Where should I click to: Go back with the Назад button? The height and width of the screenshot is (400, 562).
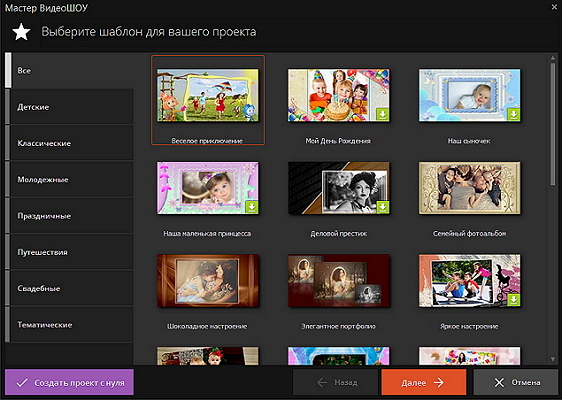[335, 382]
